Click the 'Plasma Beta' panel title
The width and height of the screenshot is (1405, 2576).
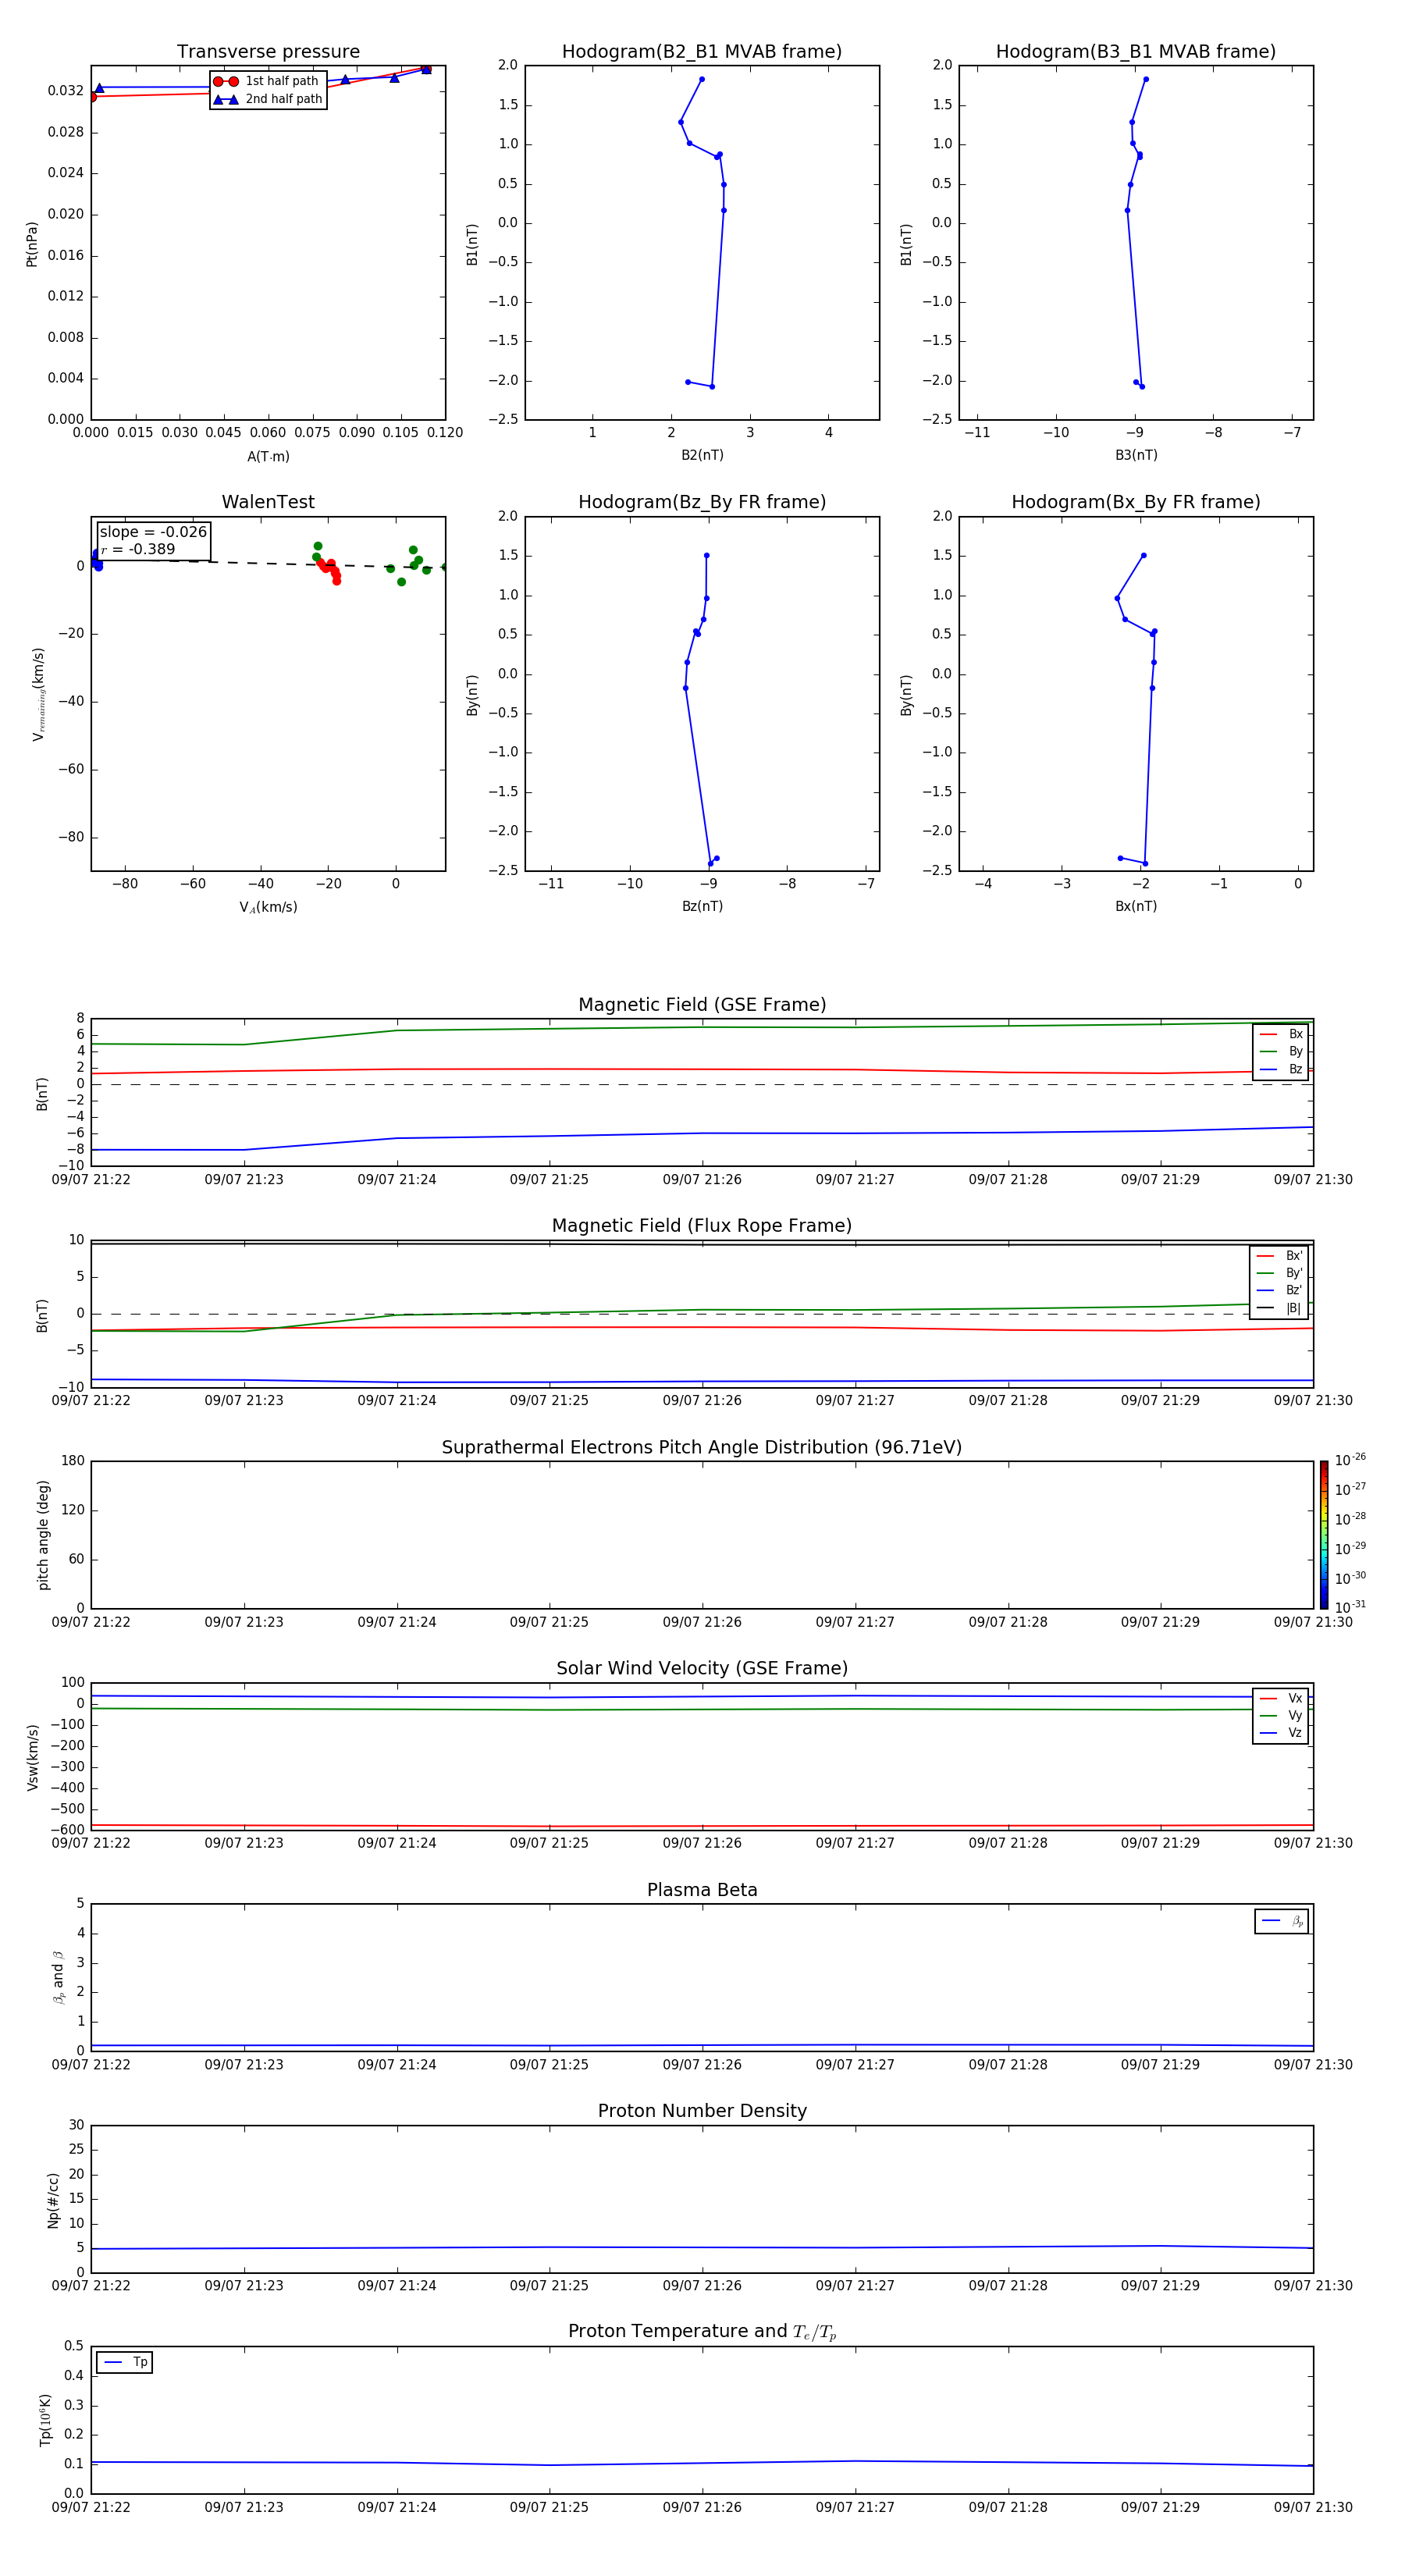pyautogui.click(x=702, y=1890)
